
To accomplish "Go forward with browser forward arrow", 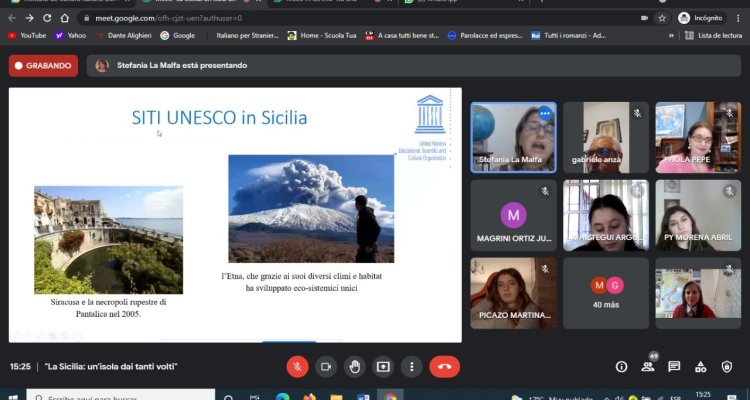I will 30,18.
